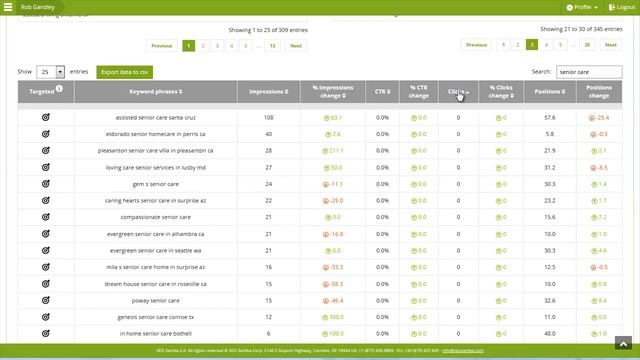Image resolution: width=640 pixels, height=360 pixels.
Task: Click target icon for mila s senior care home
Action: point(46,267)
